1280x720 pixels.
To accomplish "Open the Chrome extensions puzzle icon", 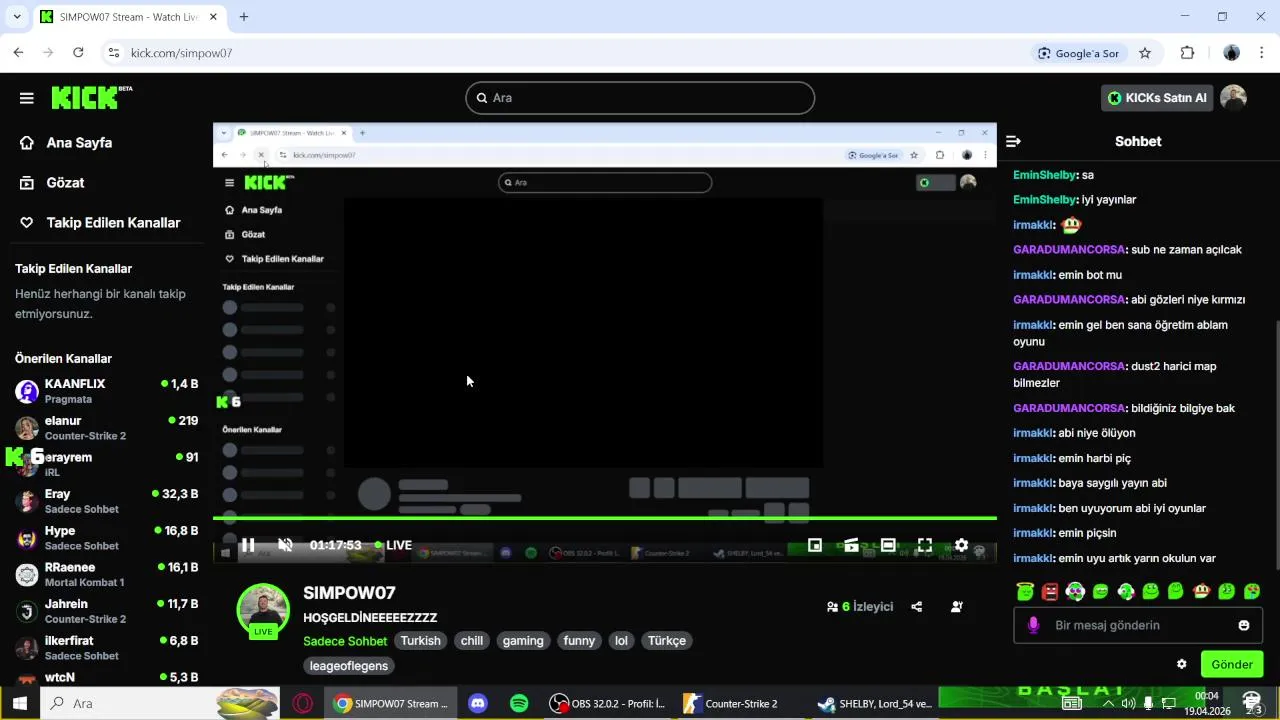I will tap(1188, 53).
